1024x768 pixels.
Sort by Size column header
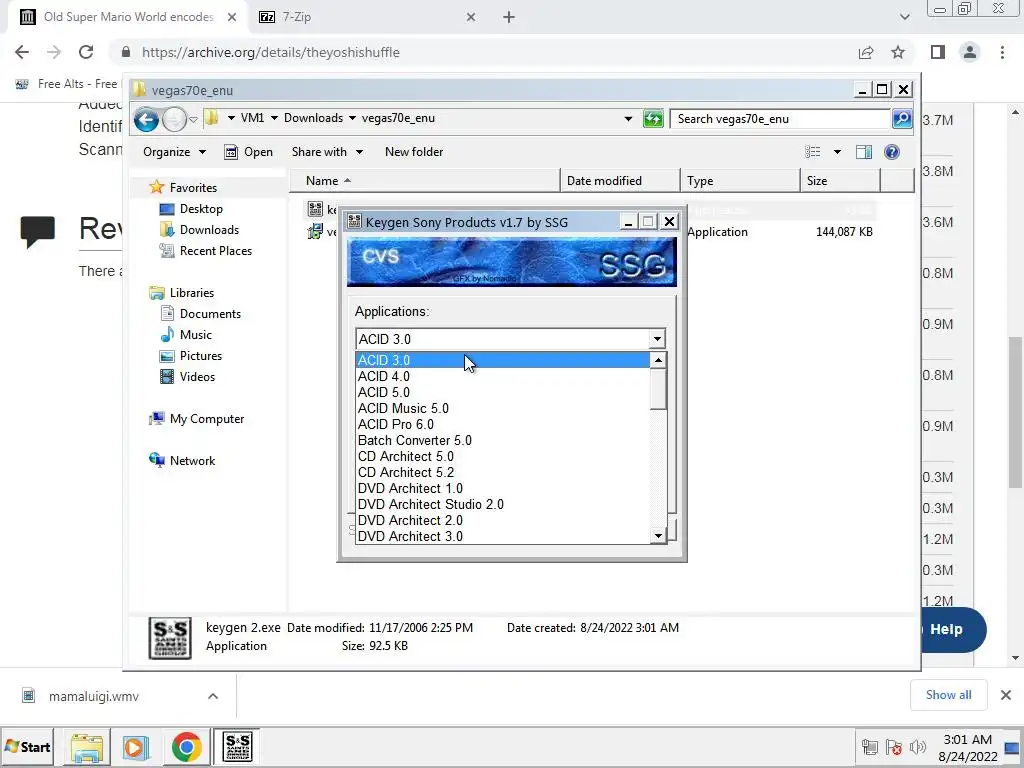(840, 181)
